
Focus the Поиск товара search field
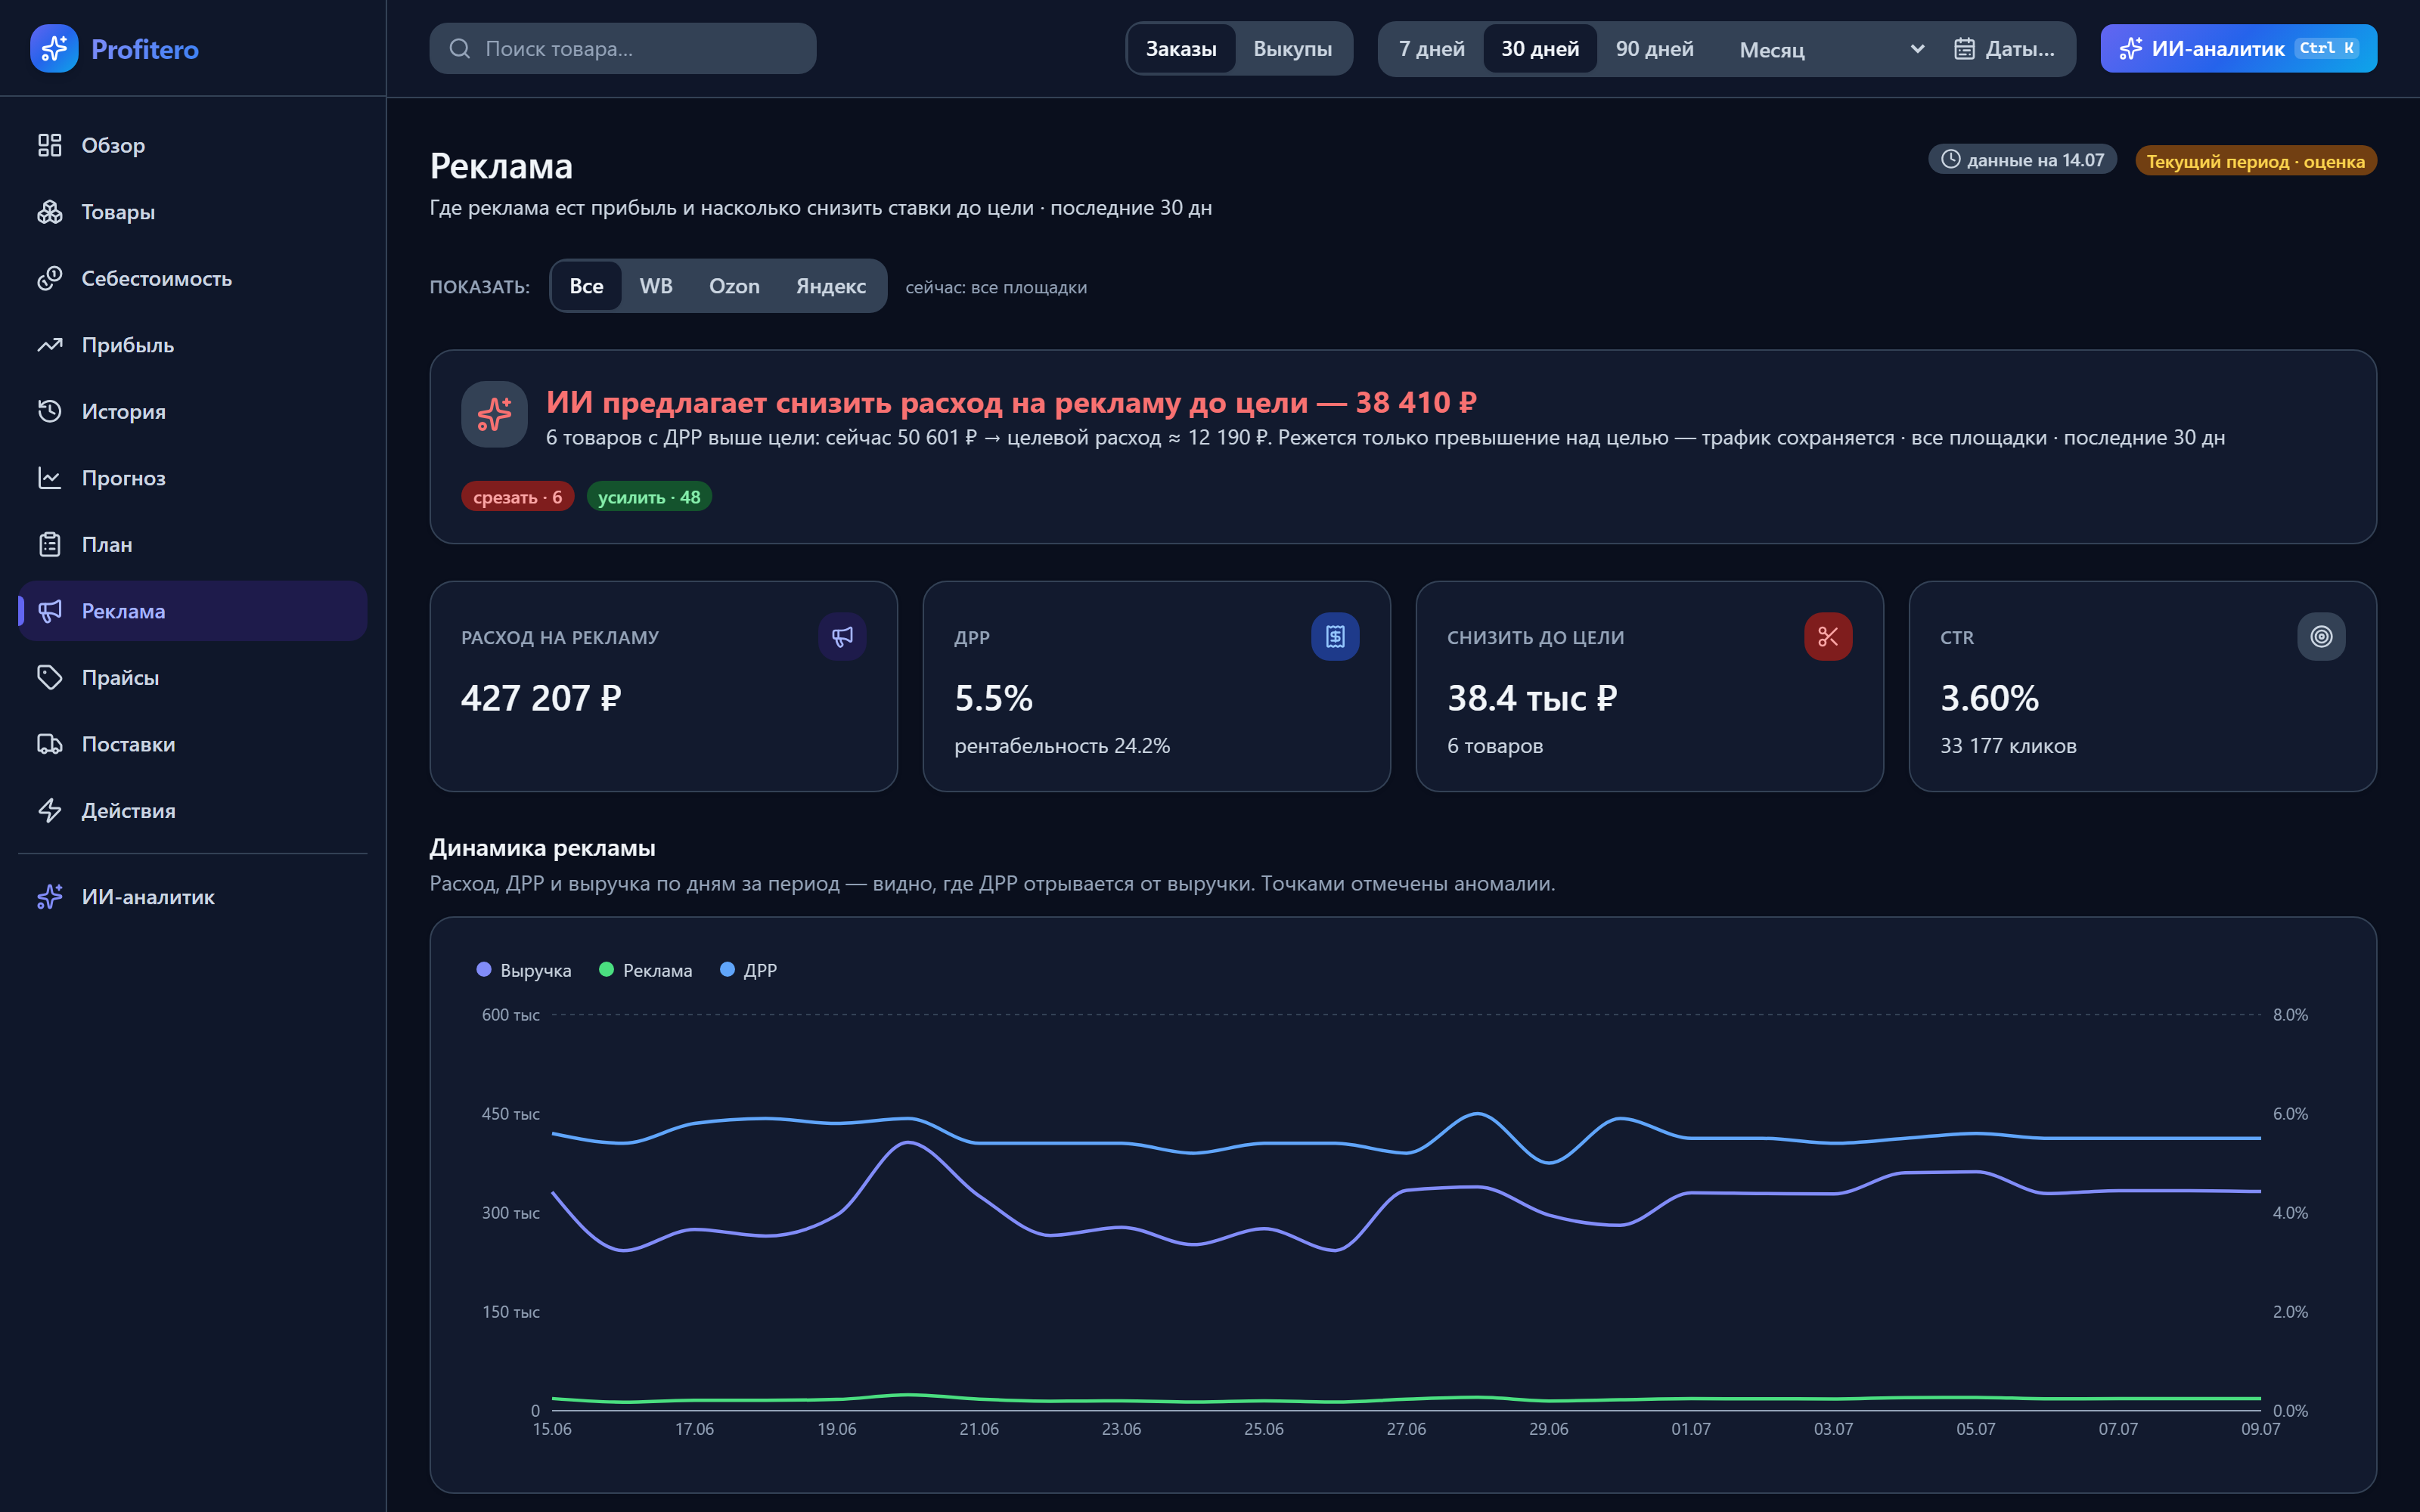(x=623, y=49)
